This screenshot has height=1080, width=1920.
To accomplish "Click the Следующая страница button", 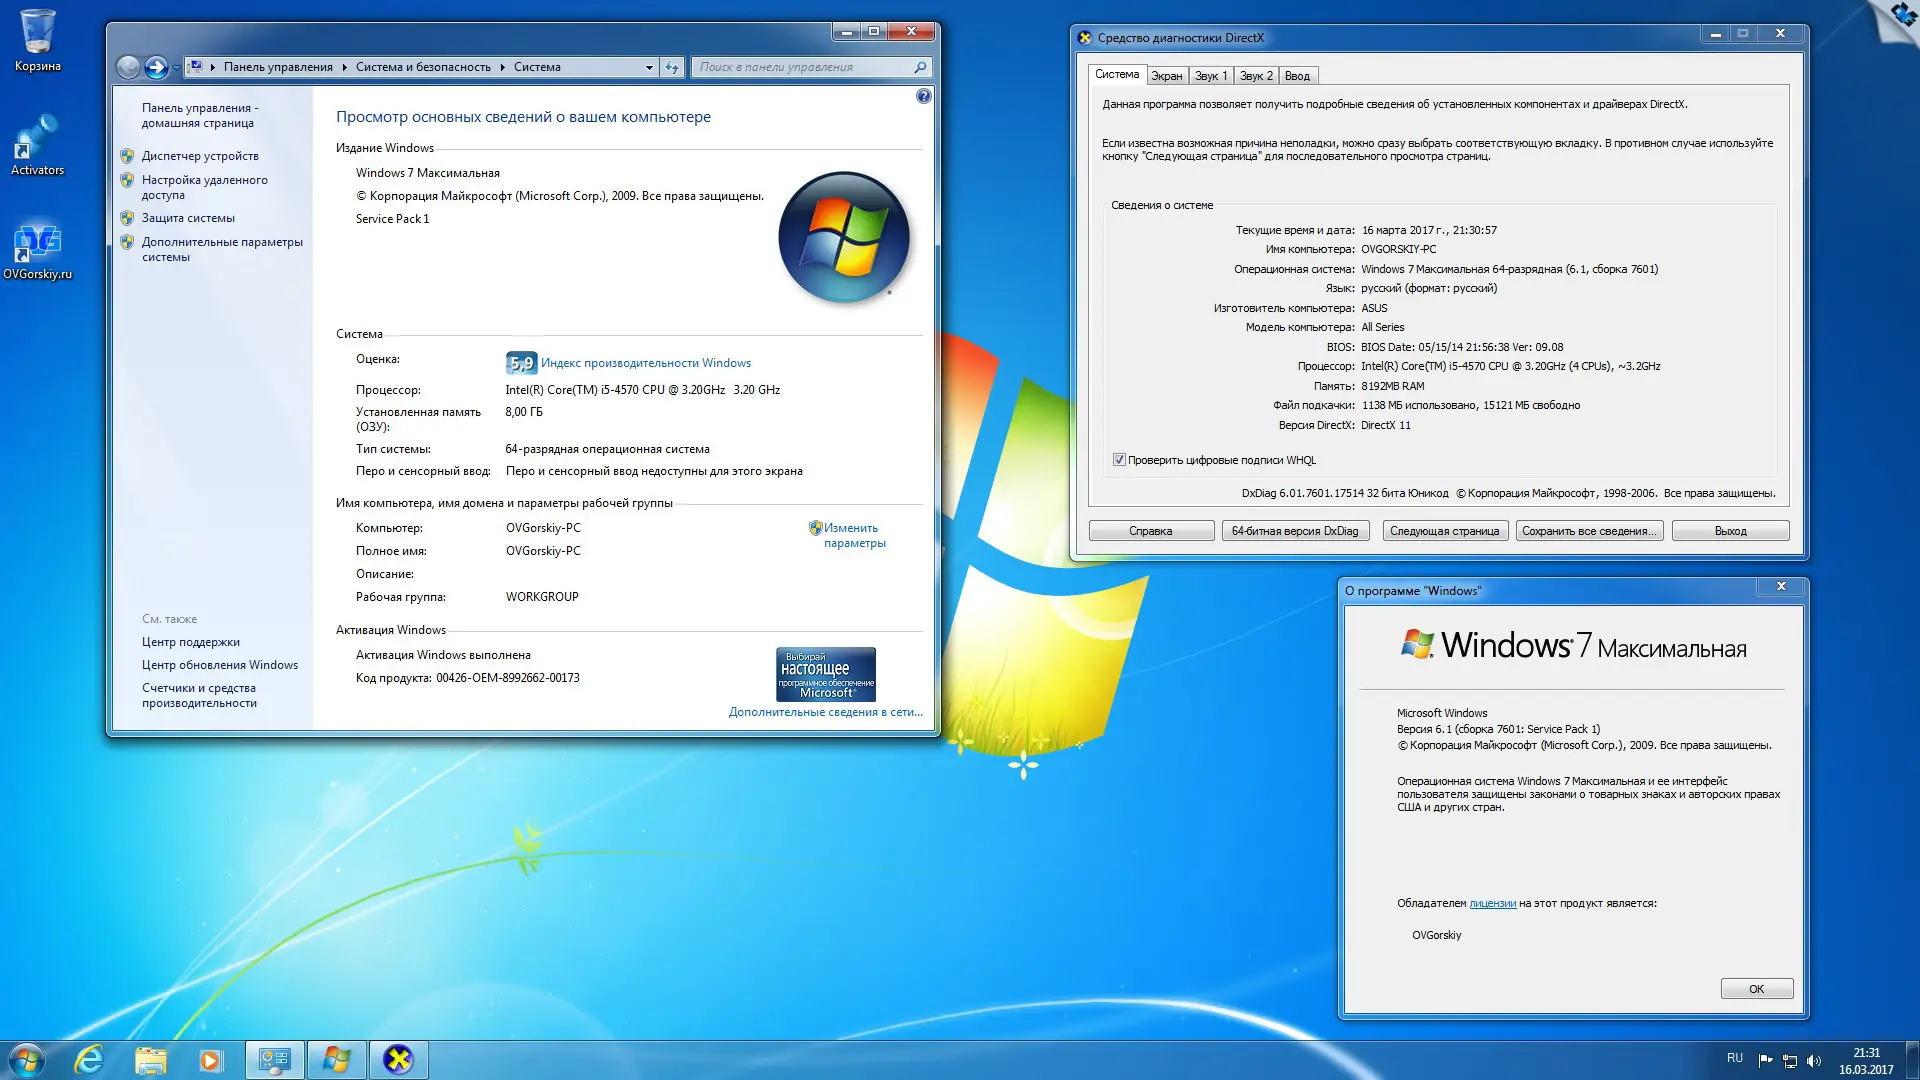I will coord(1444,531).
